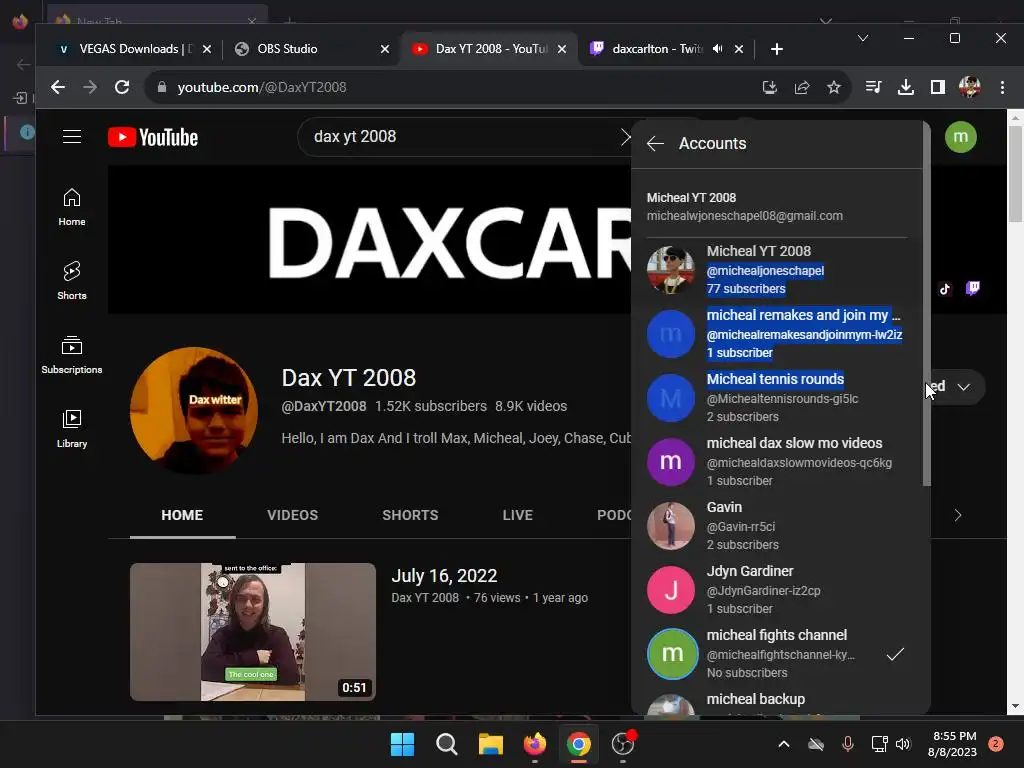1024x768 pixels.
Task: Open the clock showing 8:55 PM
Action: coord(952,744)
